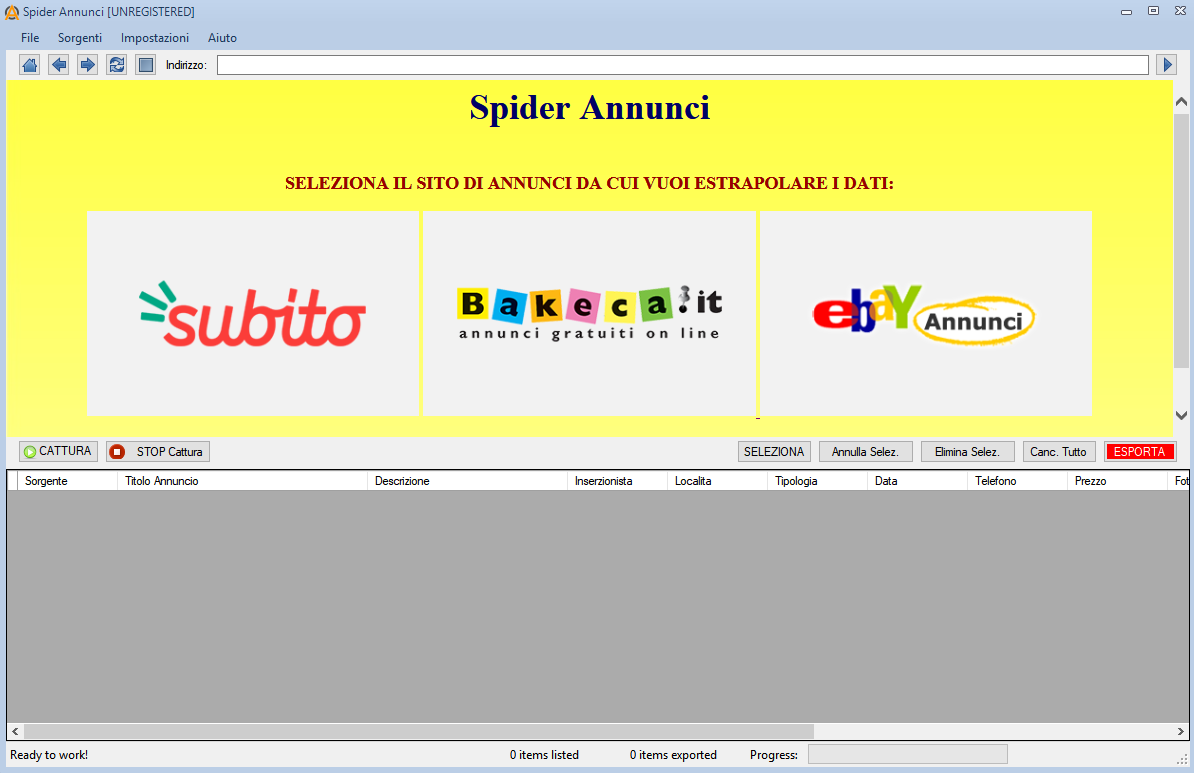Click the SELEZIONA button
The height and width of the screenshot is (773, 1194).
tap(774, 452)
